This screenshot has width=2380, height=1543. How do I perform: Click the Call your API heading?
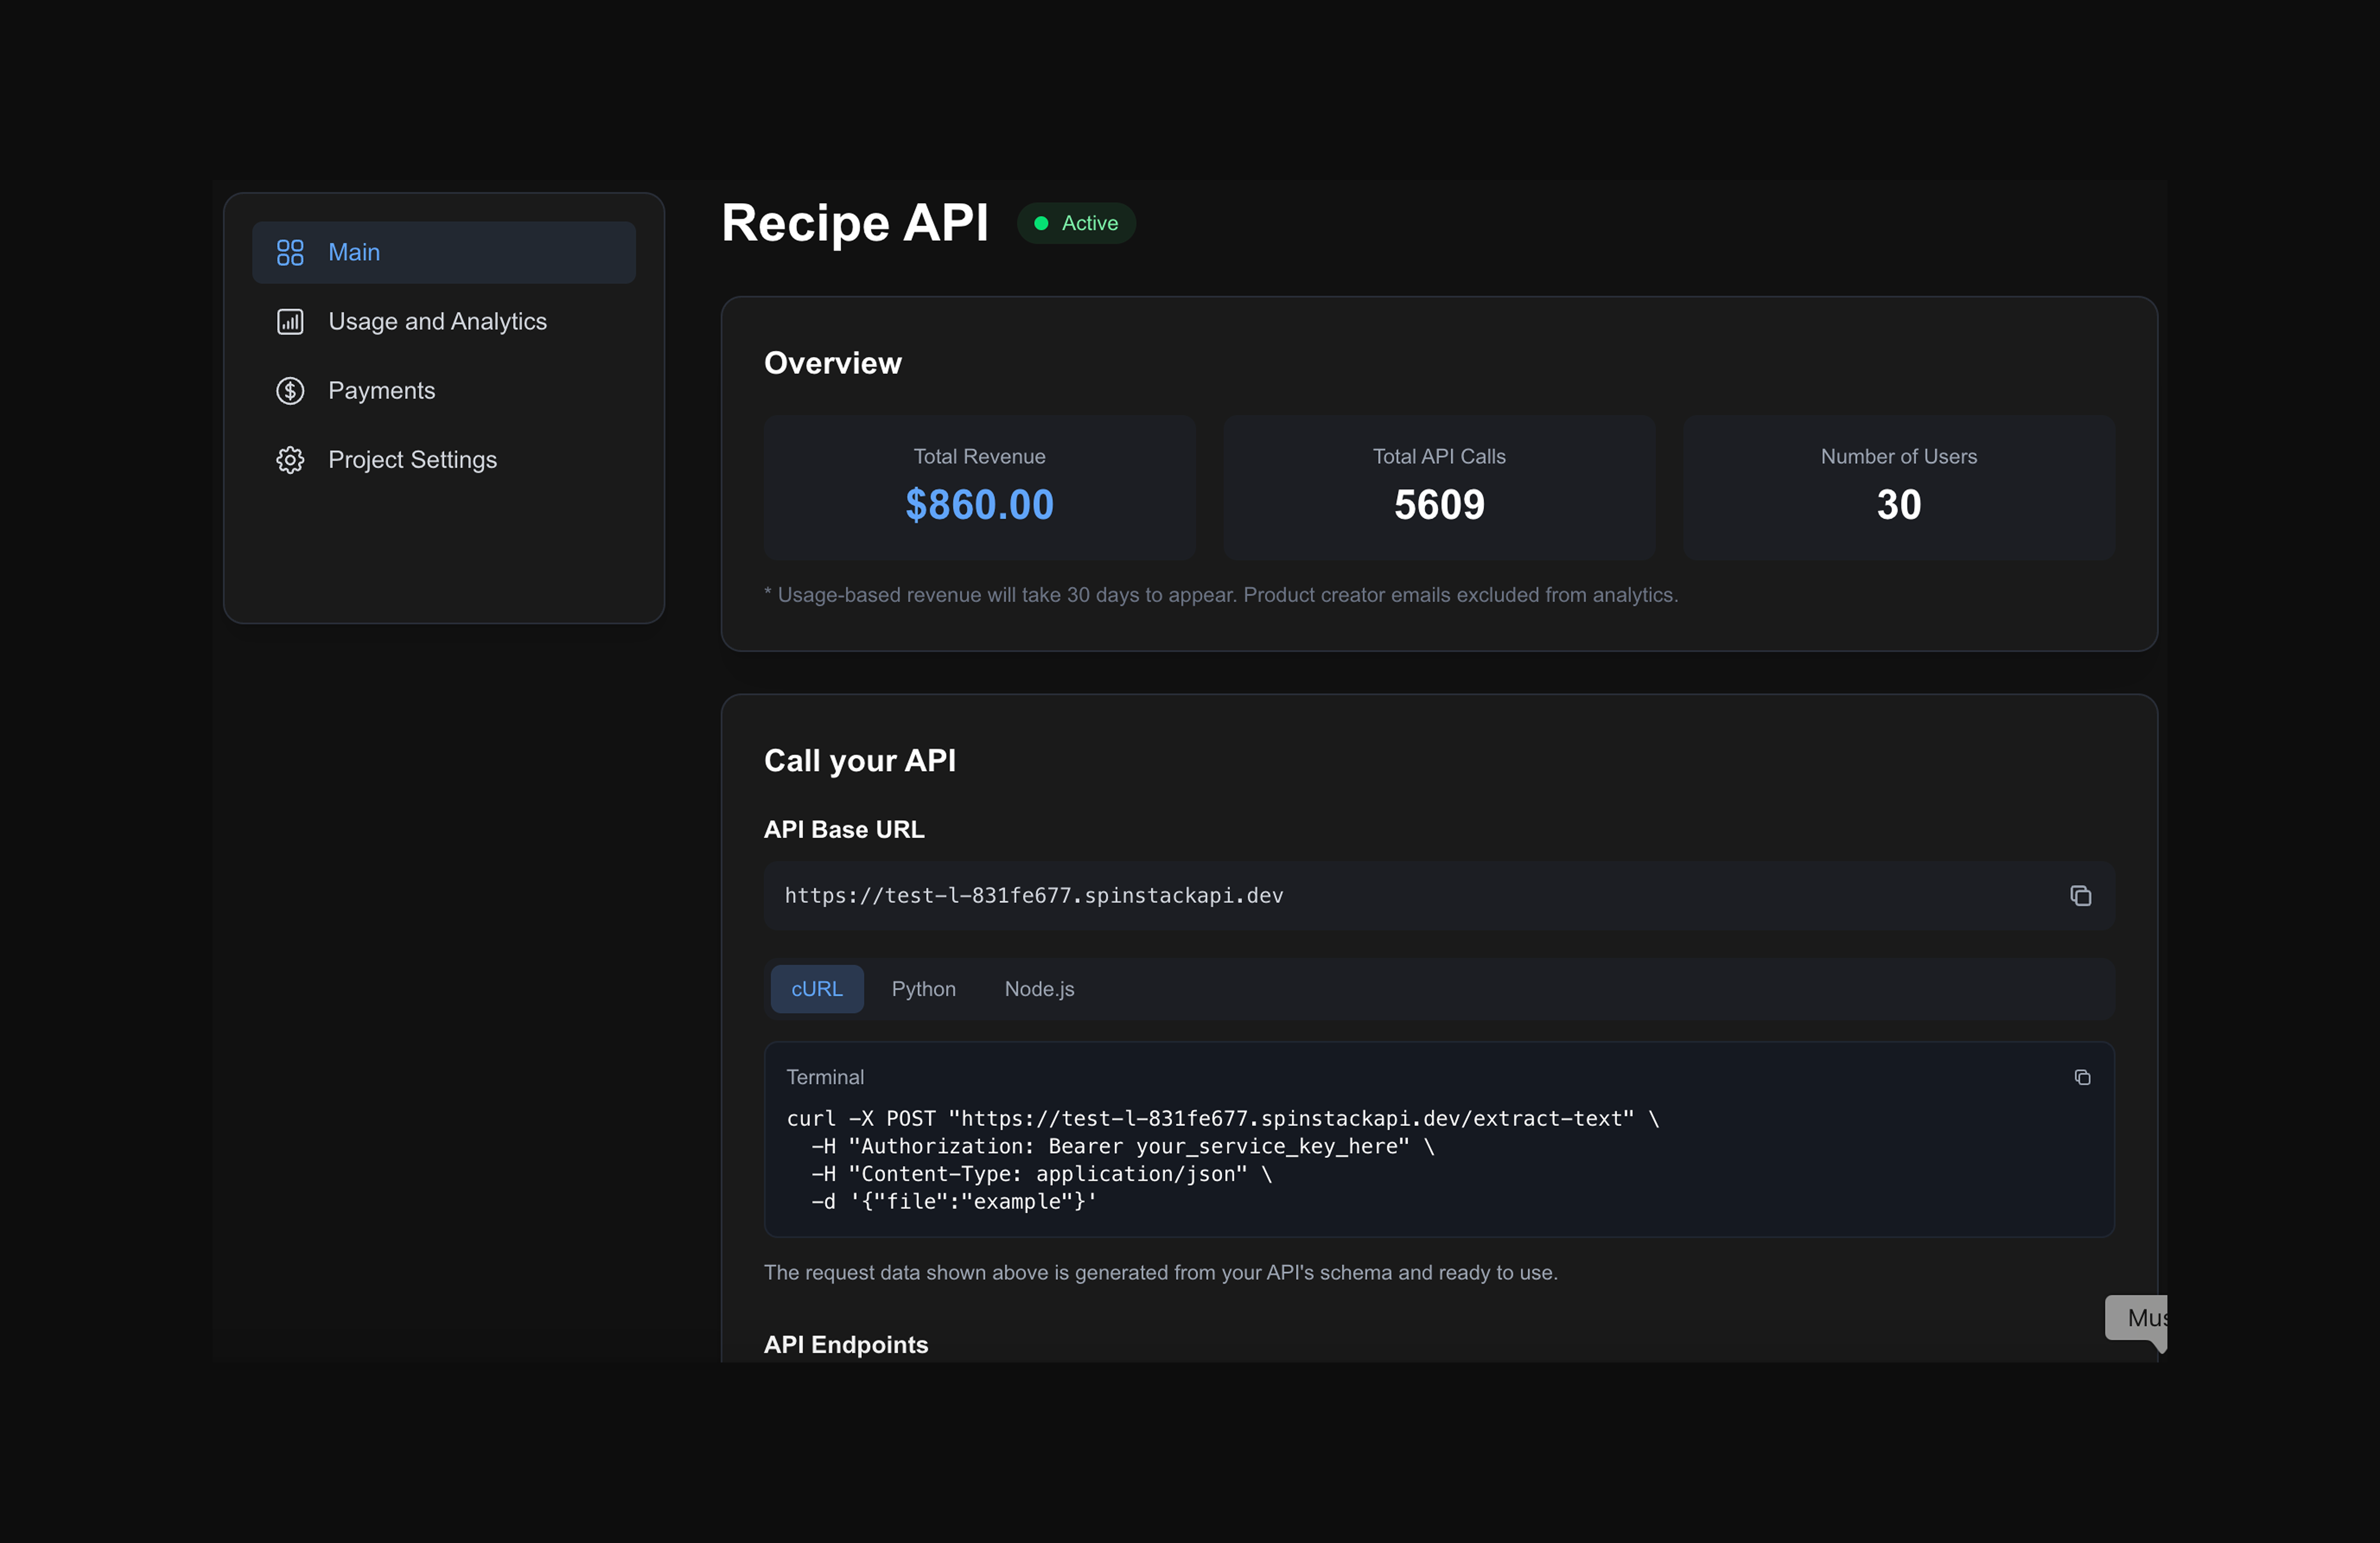[x=860, y=760]
